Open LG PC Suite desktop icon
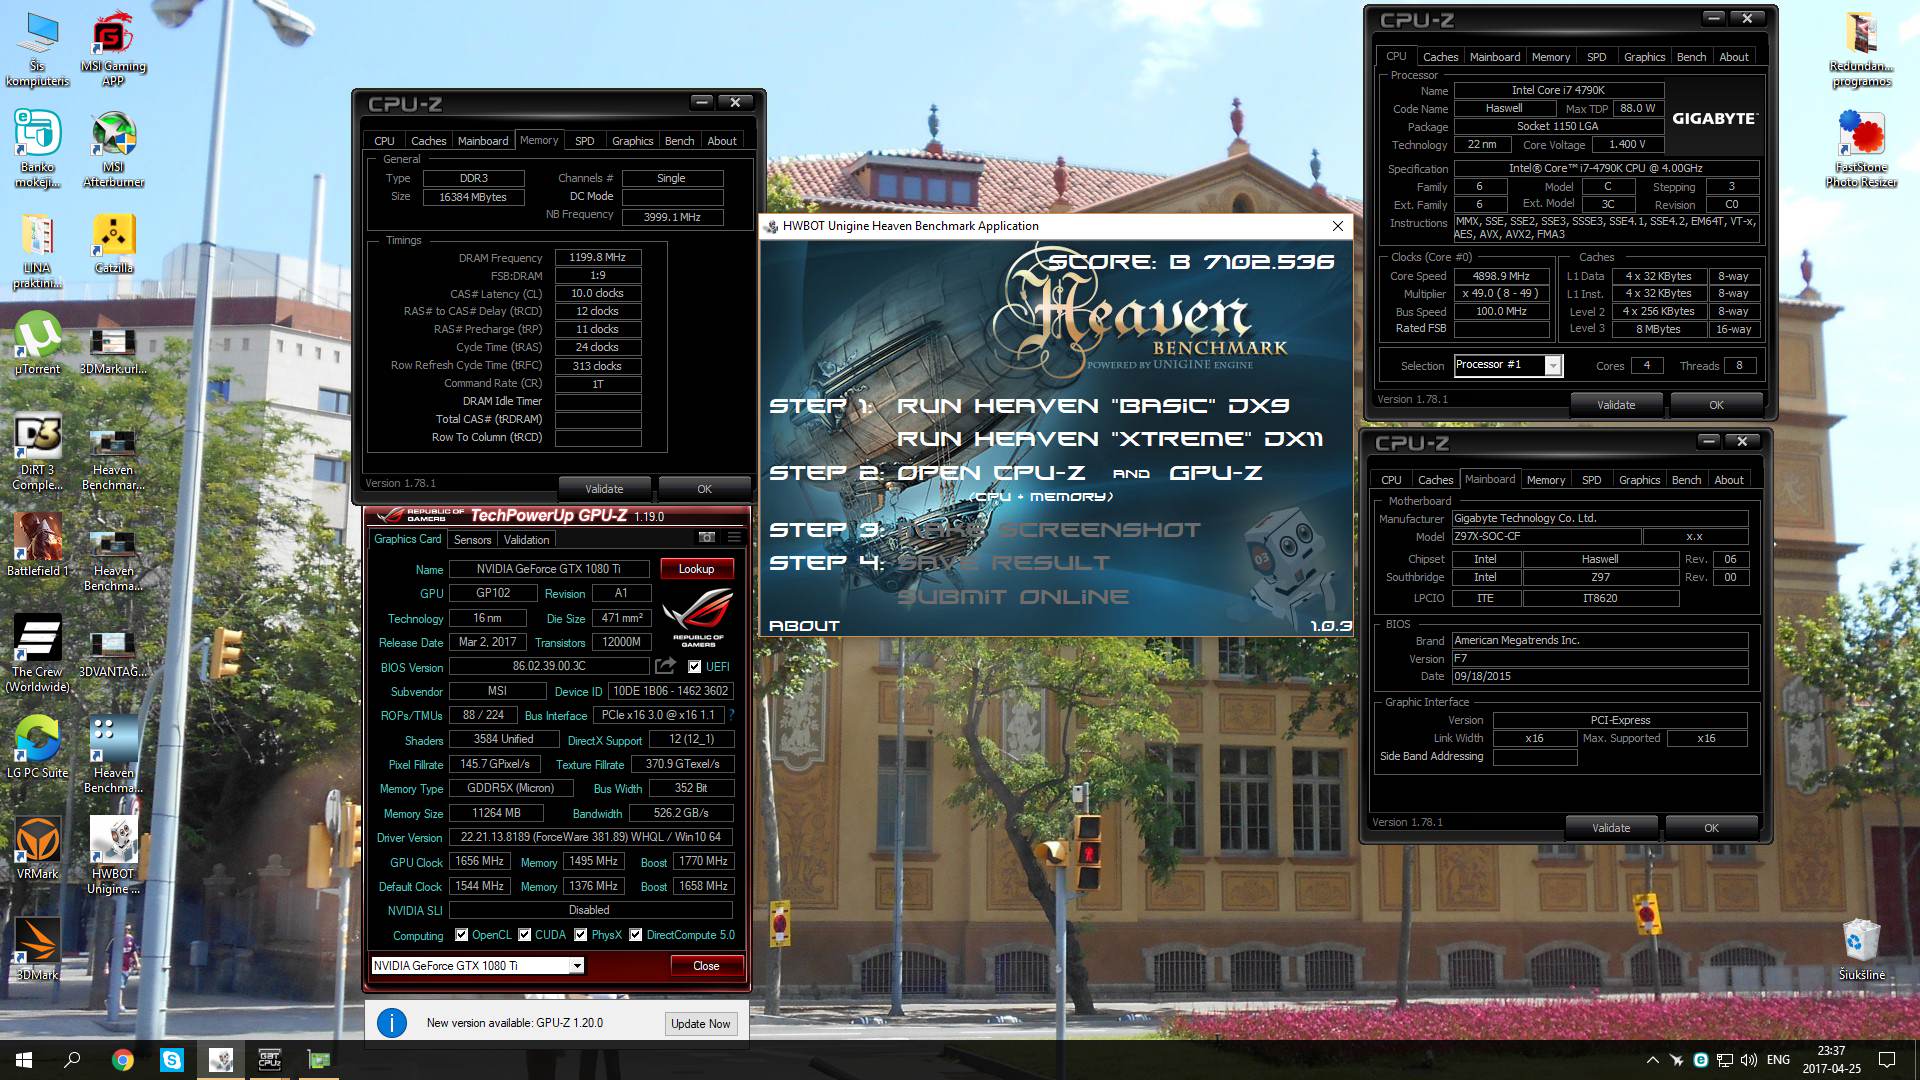1920x1080 pixels. [37, 748]
